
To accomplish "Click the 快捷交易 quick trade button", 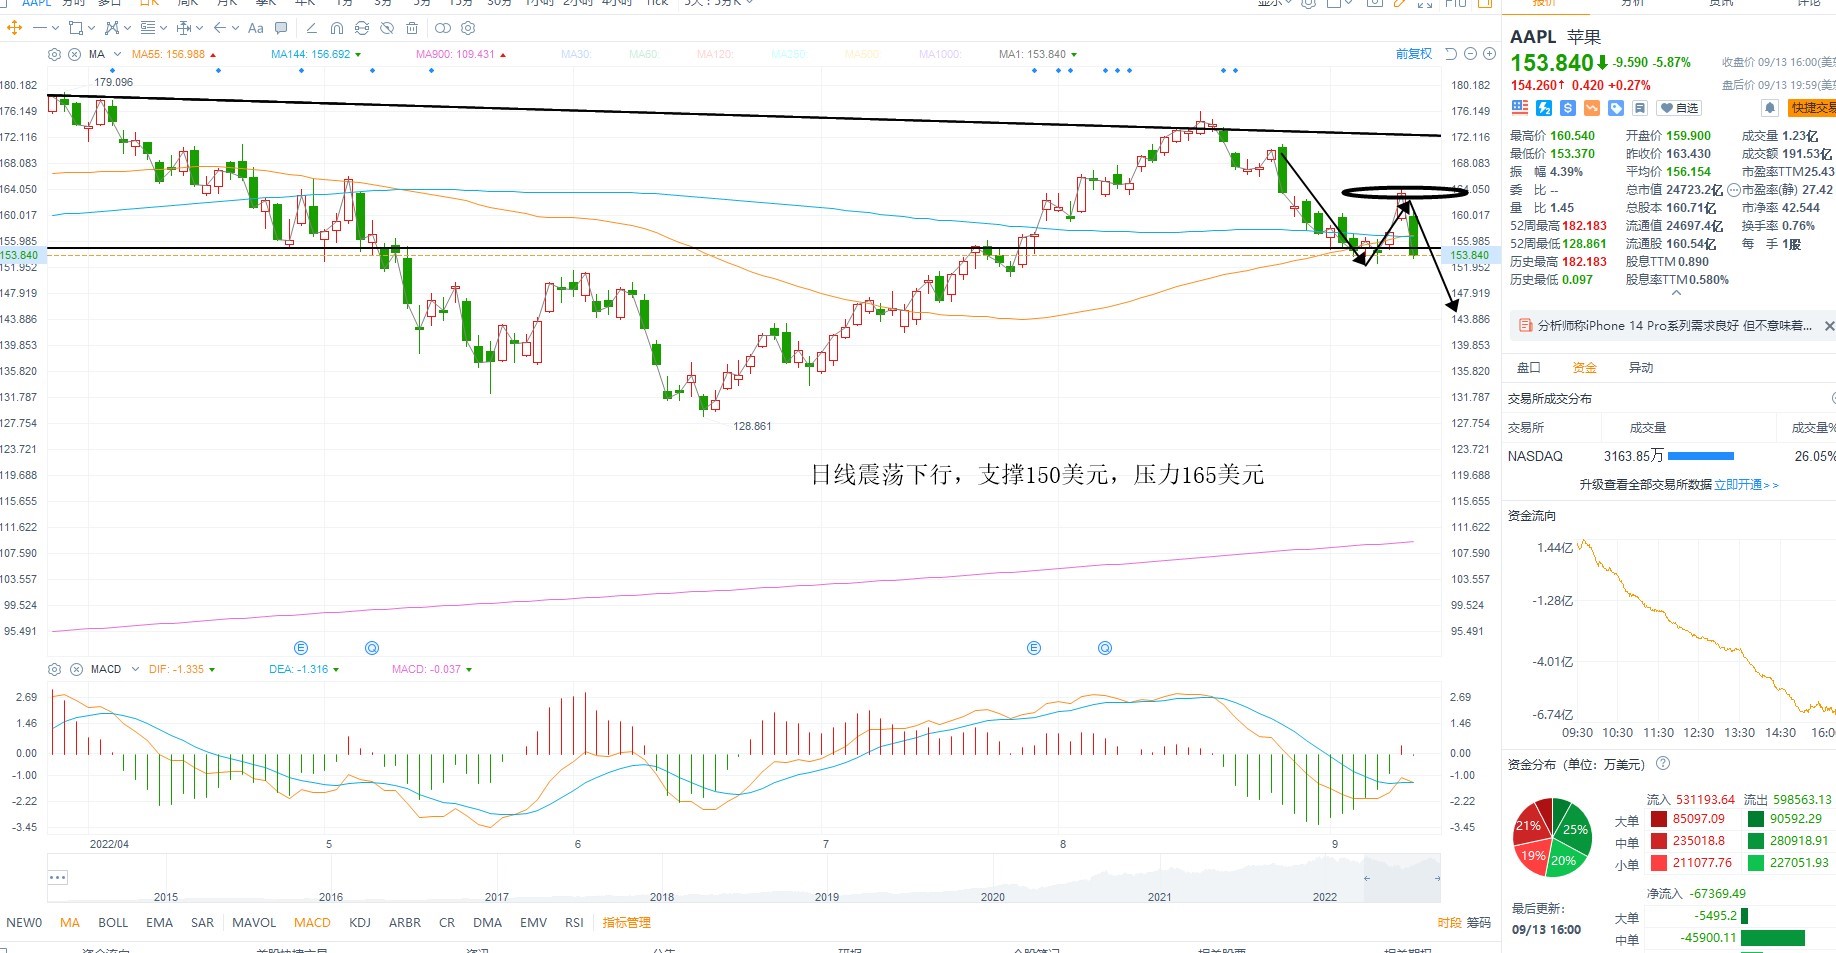I will (x=1812, y=108).
